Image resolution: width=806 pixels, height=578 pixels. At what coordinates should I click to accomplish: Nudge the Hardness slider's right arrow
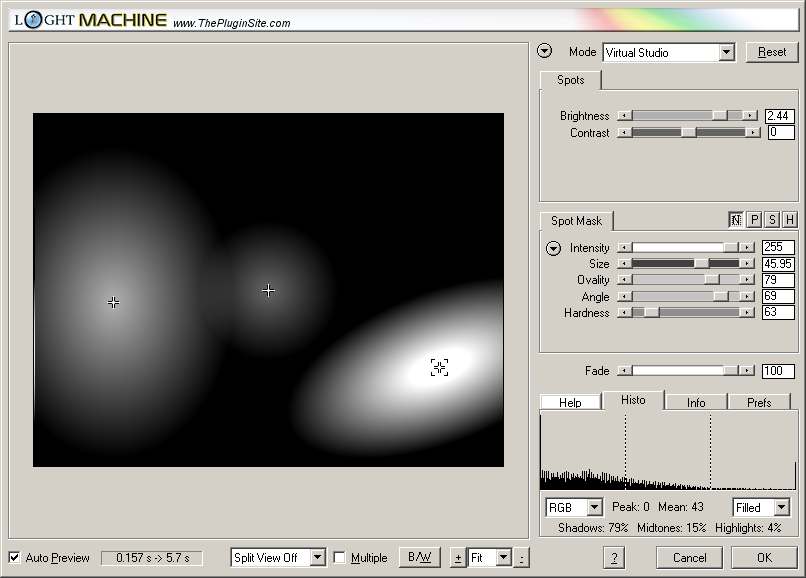(x=747, y=313)
